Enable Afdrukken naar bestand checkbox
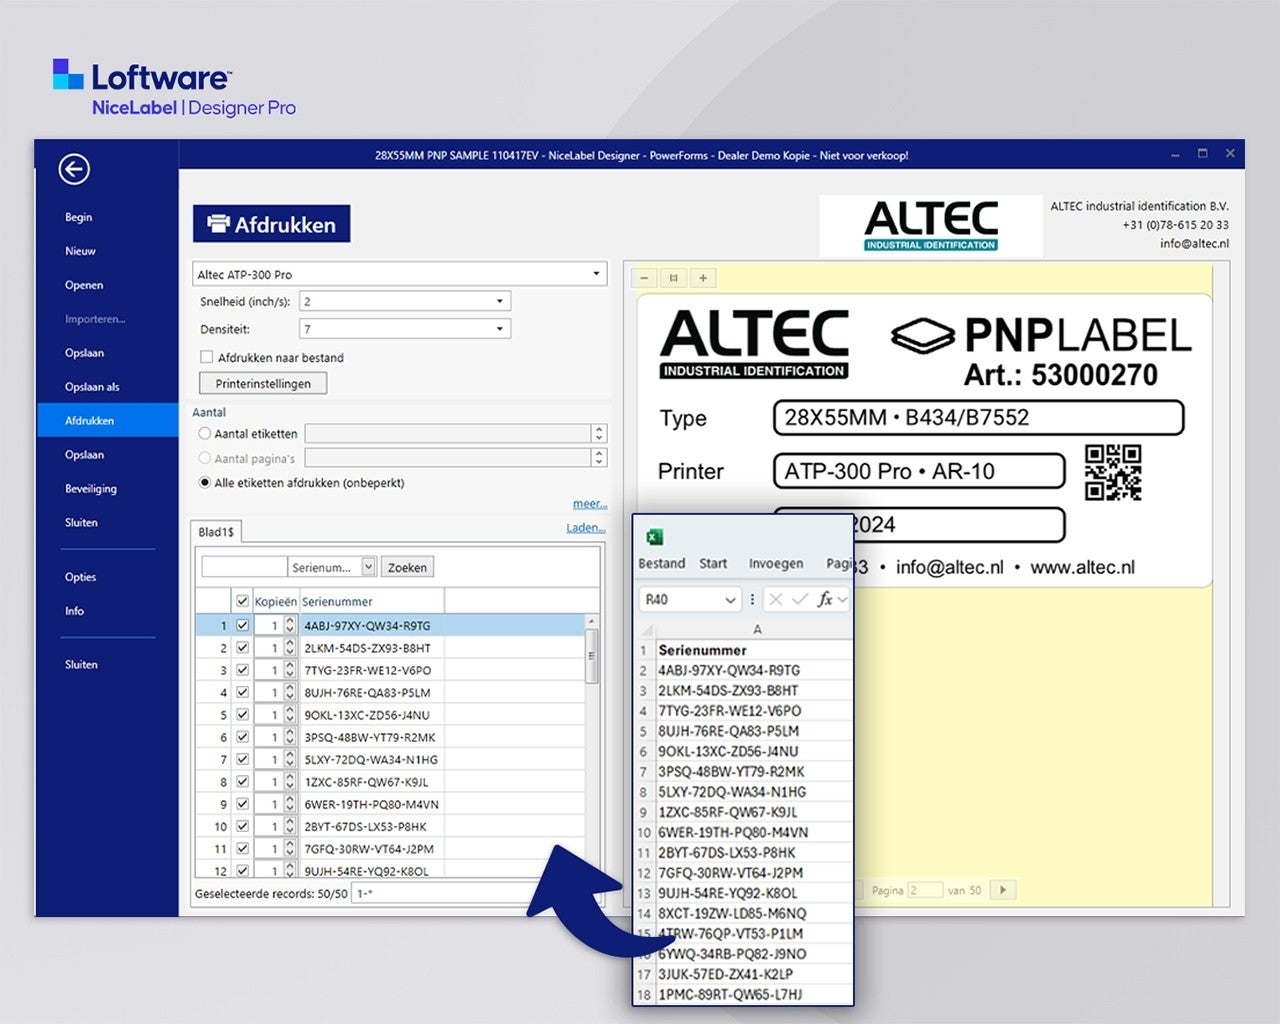Screen dimensions: 1280x1024 pos(207,357)
